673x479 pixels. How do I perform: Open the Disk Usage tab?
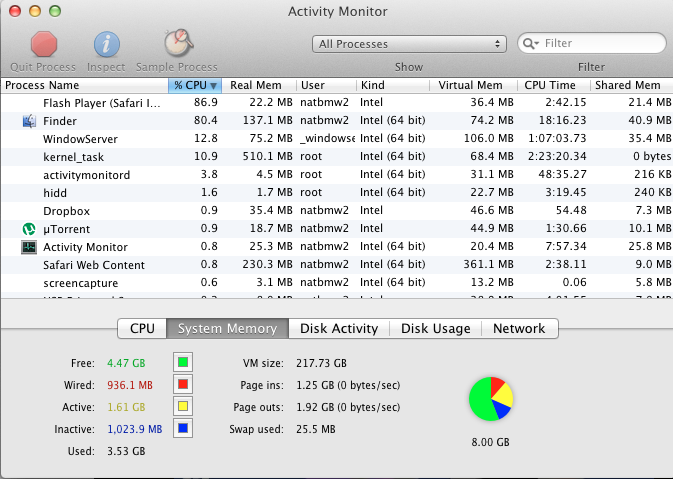(x=436, y=328)
